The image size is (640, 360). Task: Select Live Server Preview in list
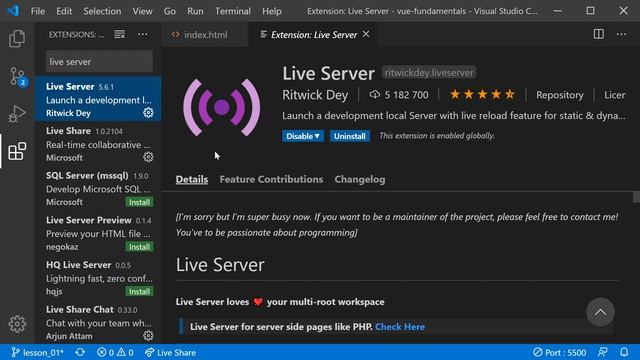[98, 233]
